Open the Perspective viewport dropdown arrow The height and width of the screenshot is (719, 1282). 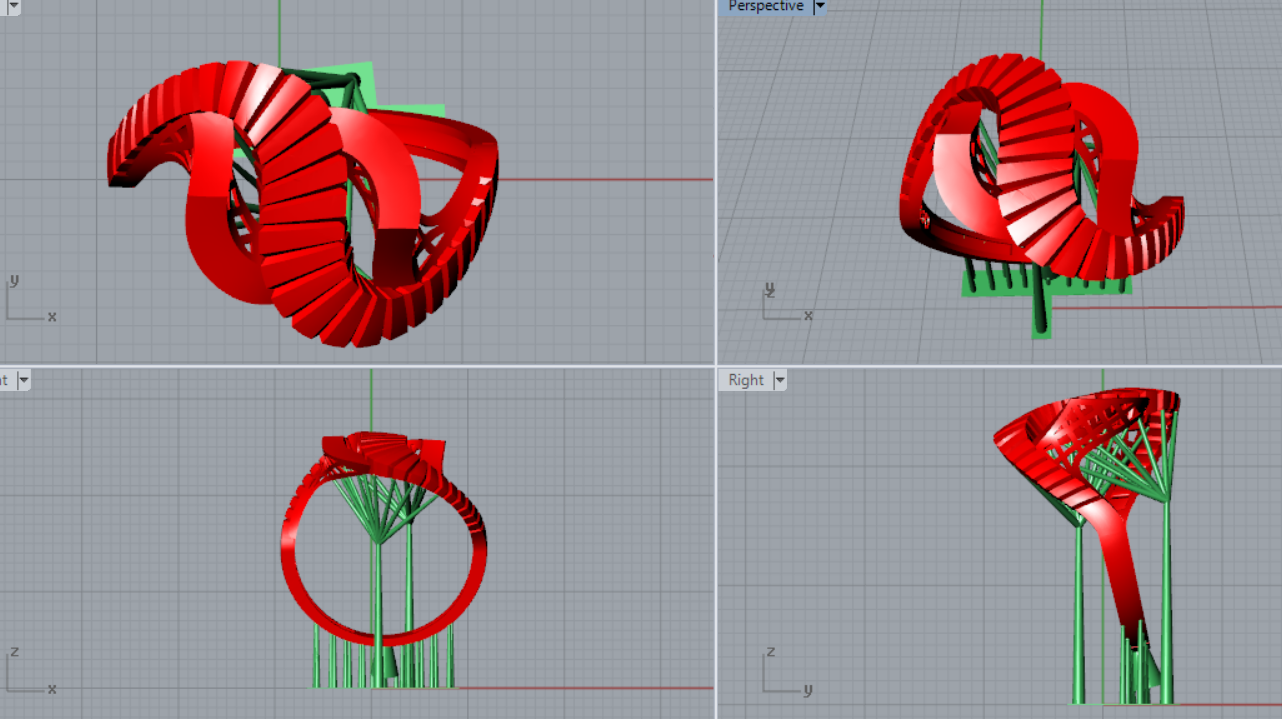coord(820,6)
